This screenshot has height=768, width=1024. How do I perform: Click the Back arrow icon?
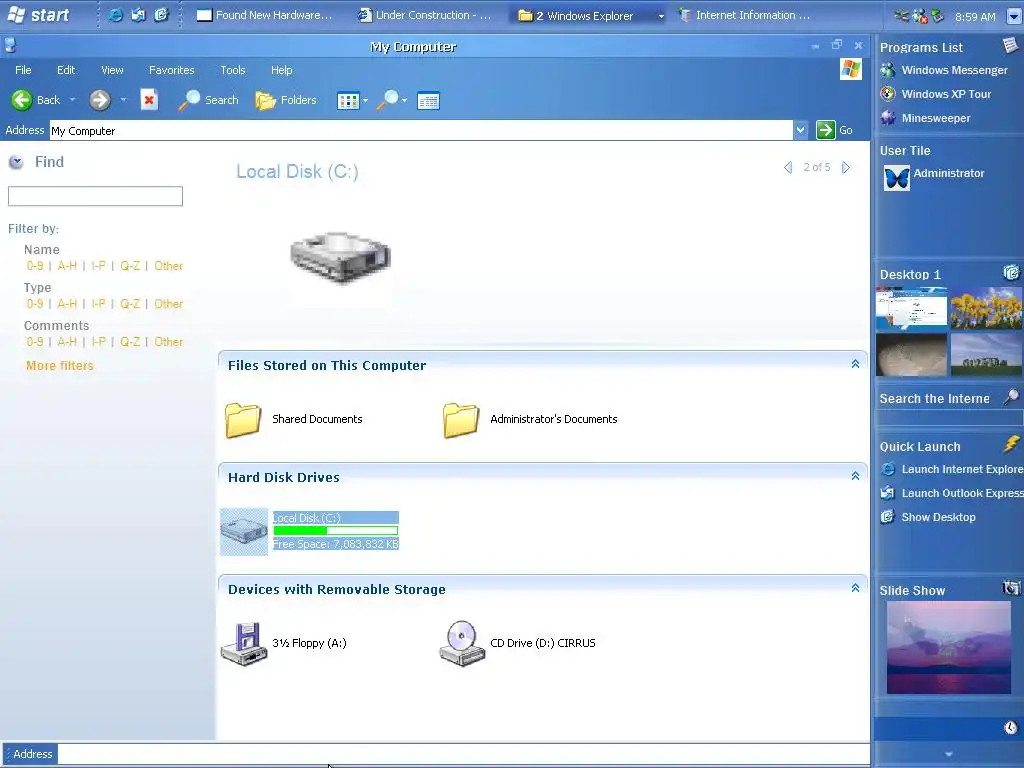tap(22, 100)
